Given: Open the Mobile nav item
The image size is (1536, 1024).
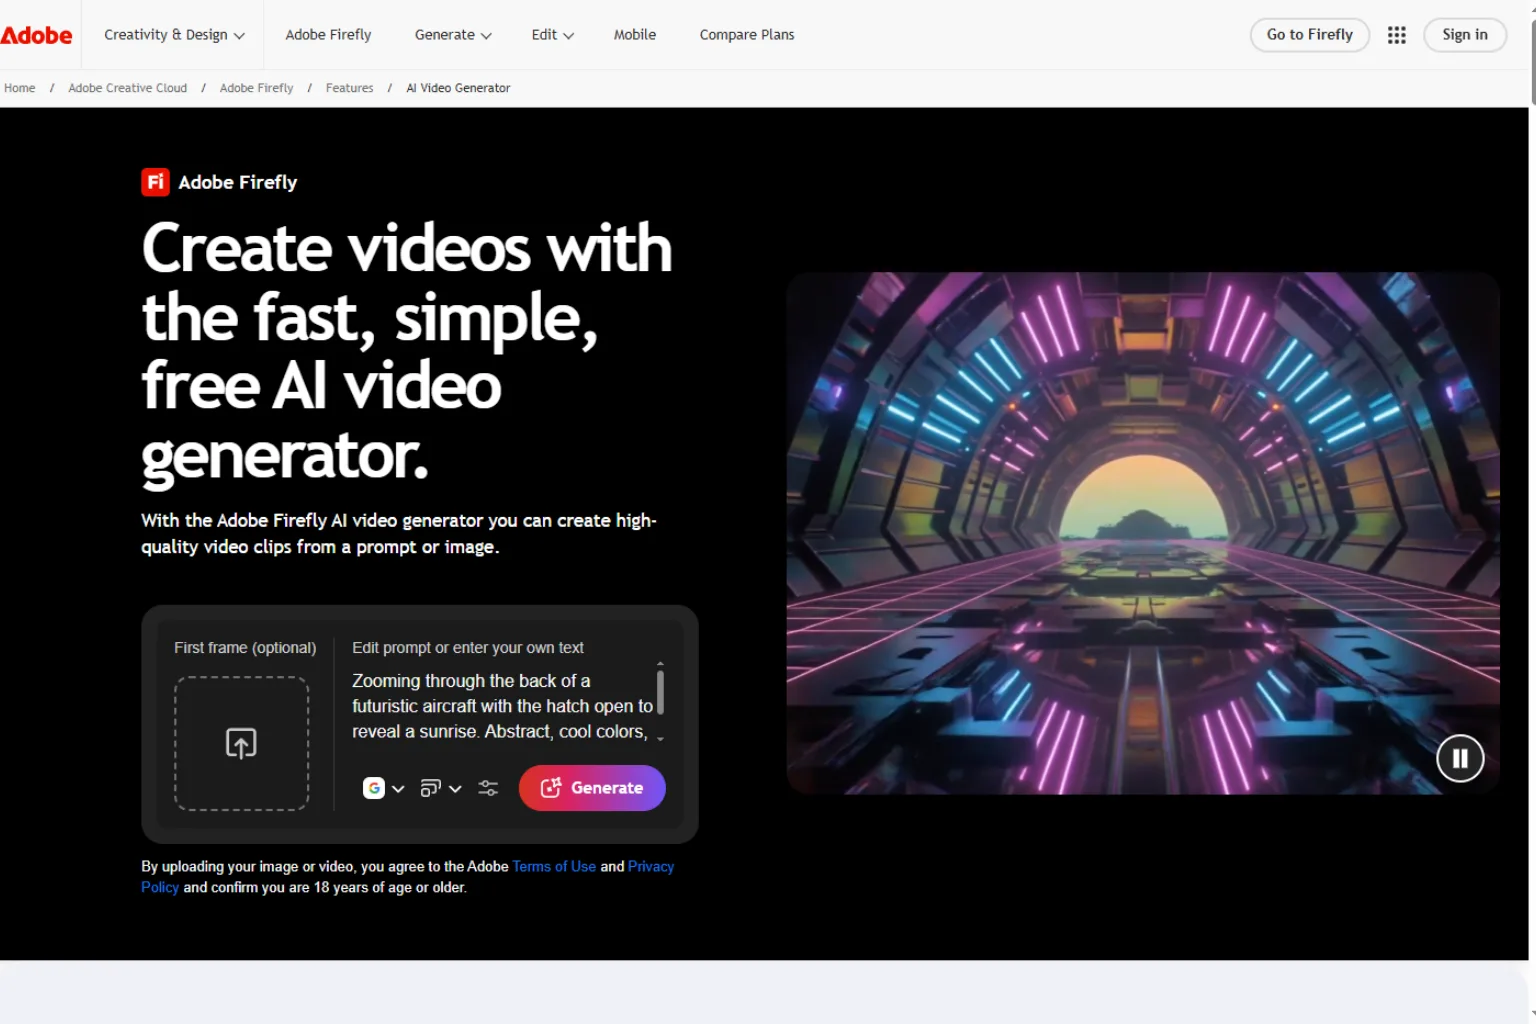Looking at the screenshot, I should pyautogui.click(x=635, y=35).
